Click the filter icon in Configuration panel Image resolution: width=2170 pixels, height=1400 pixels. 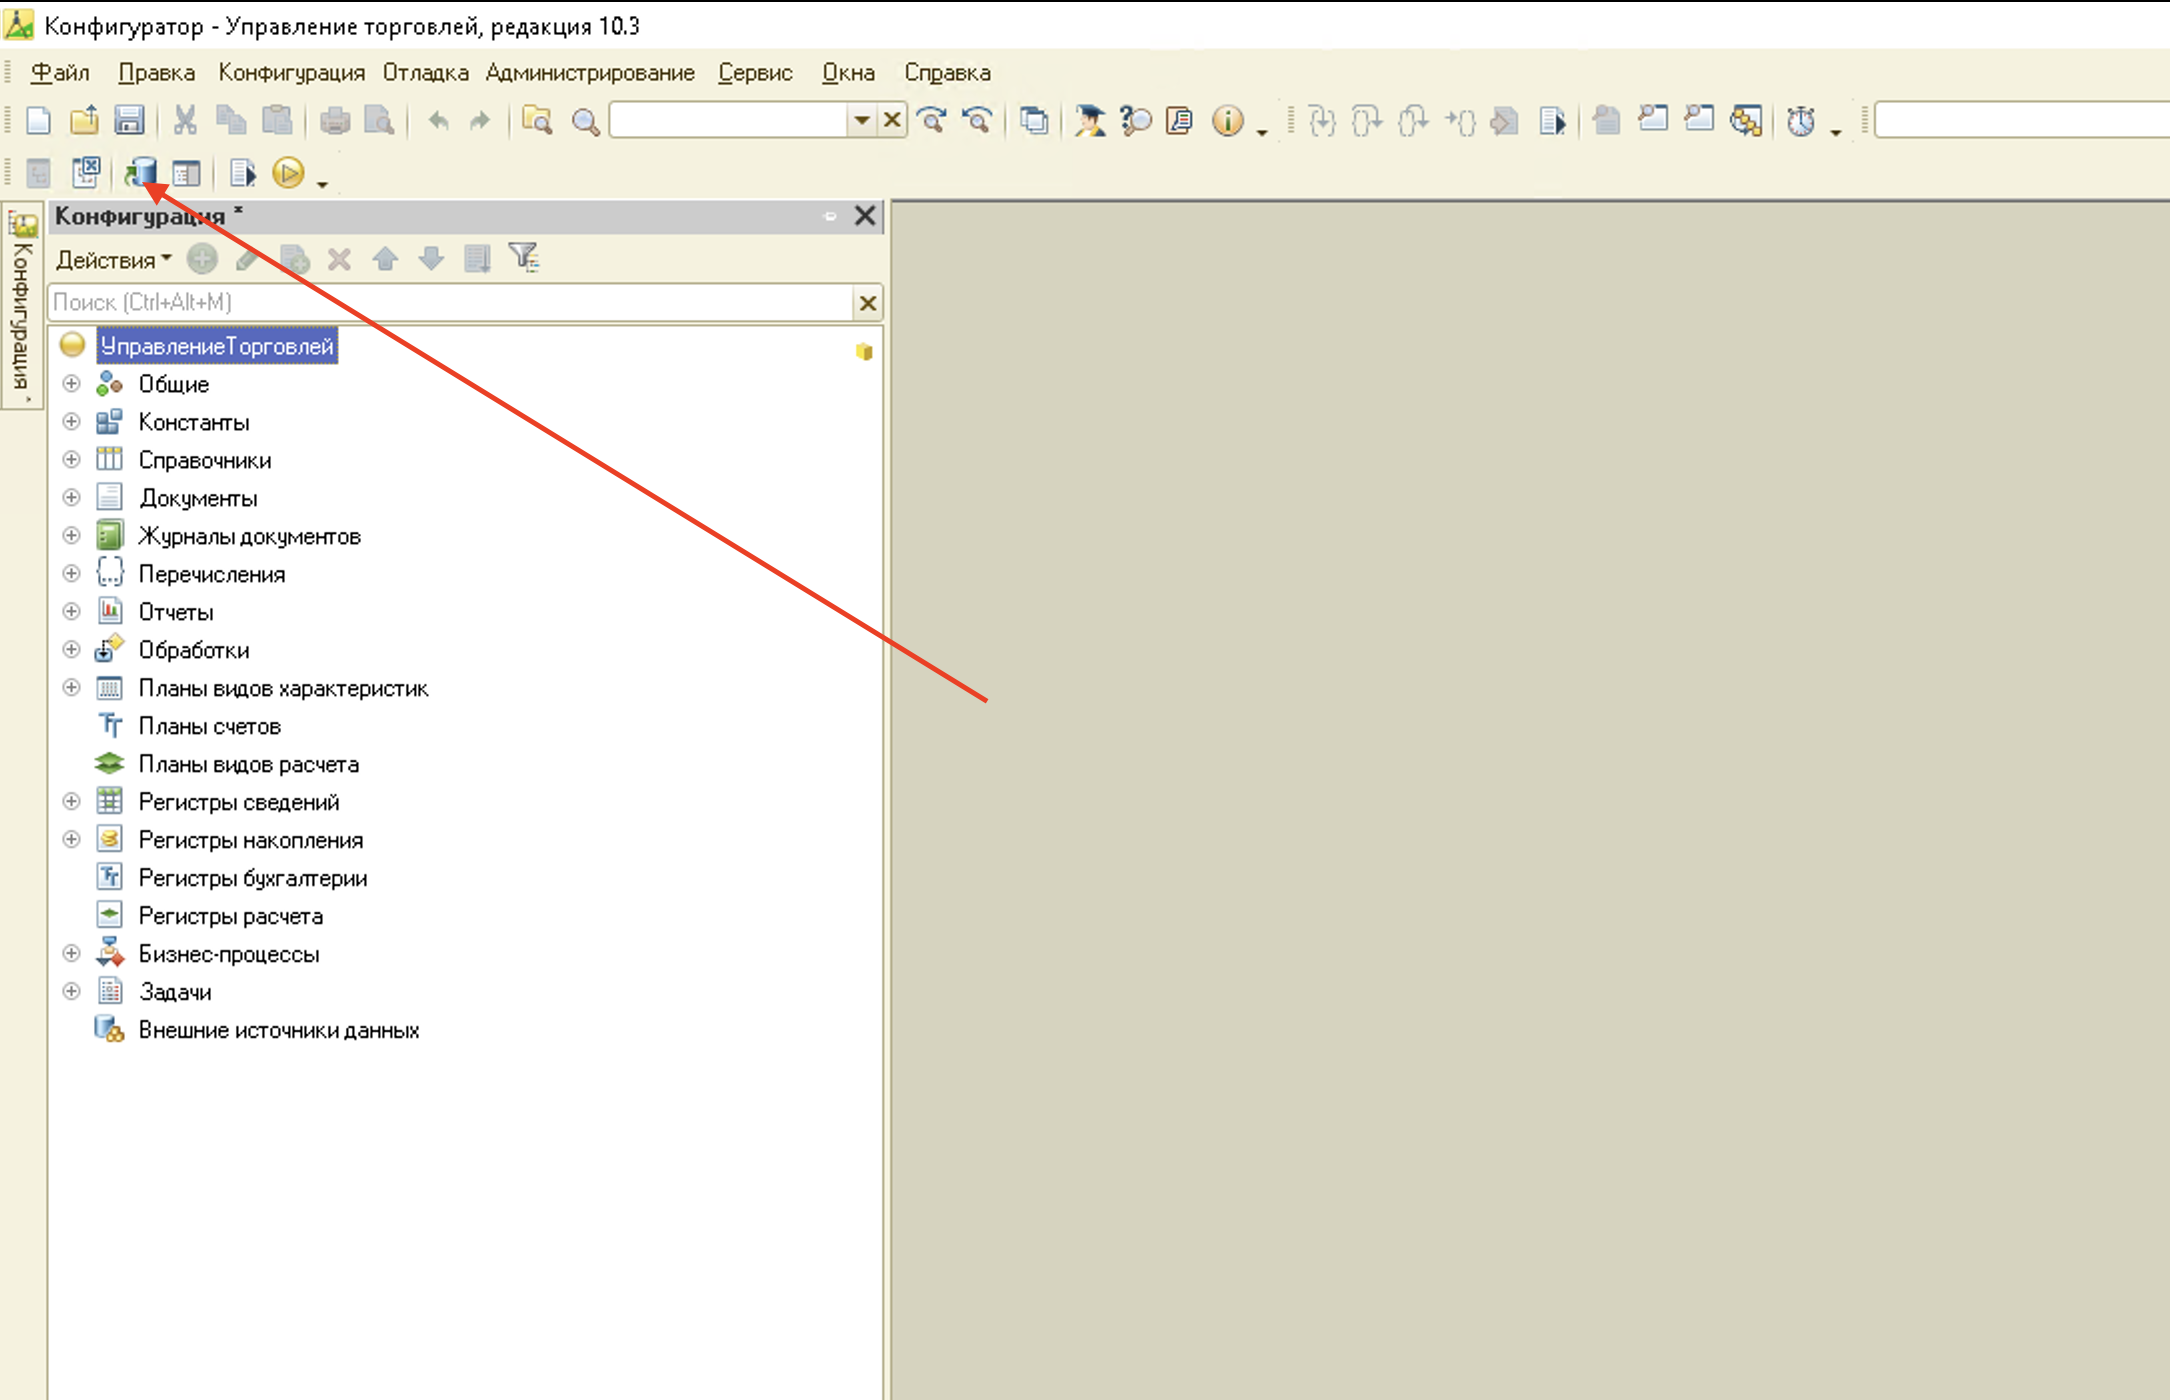click(x=523, y=258)
